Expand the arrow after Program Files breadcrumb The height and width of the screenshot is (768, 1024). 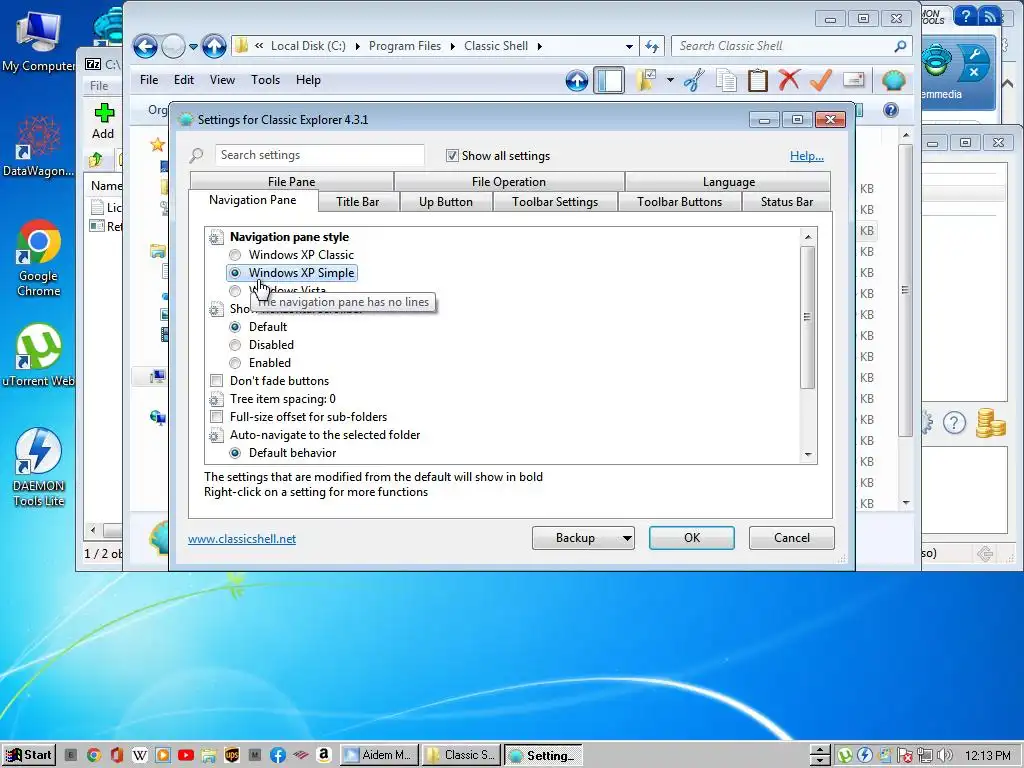tap(453, 46)
